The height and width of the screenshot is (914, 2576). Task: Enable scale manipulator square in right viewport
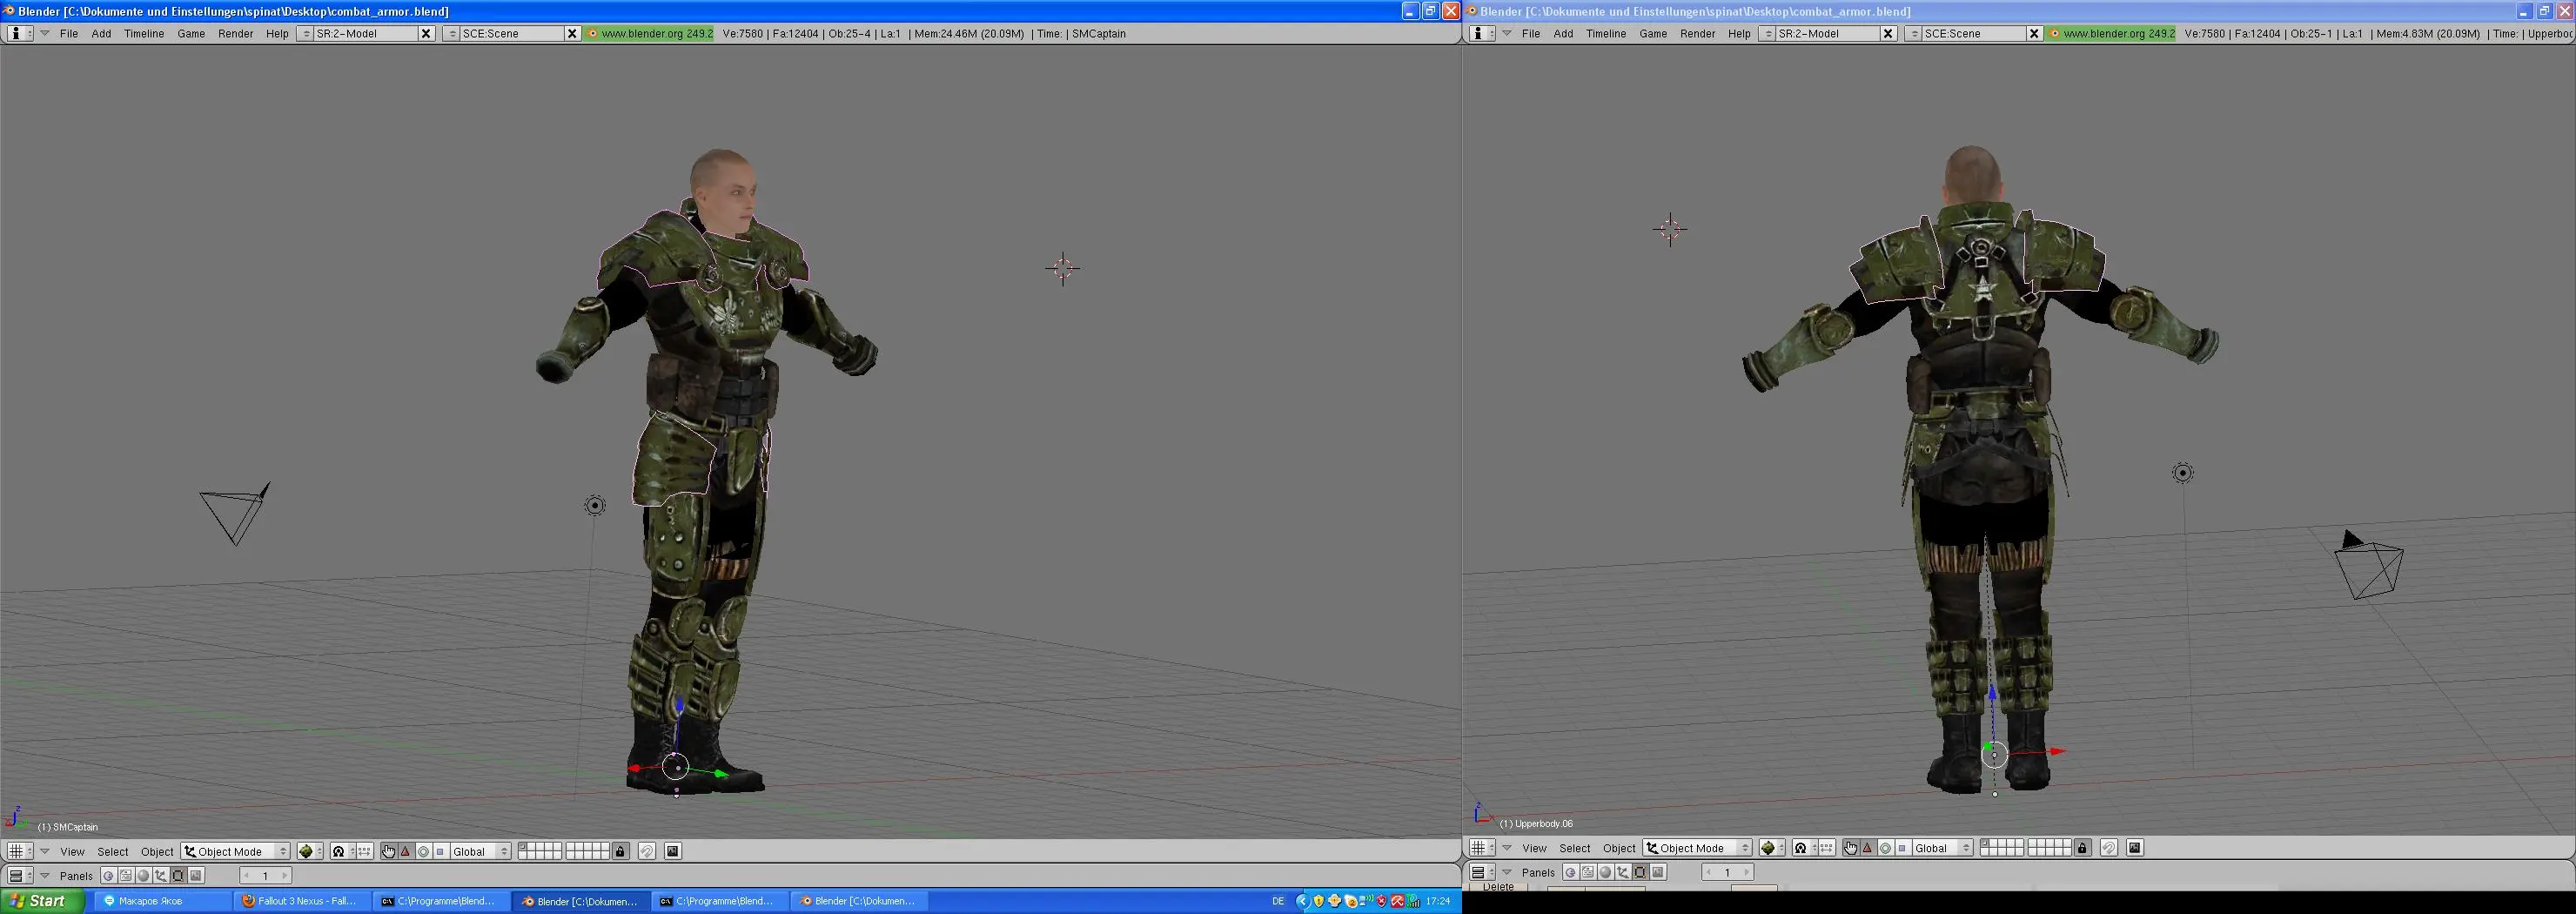pyautogui.click(x=1902, y=848)
